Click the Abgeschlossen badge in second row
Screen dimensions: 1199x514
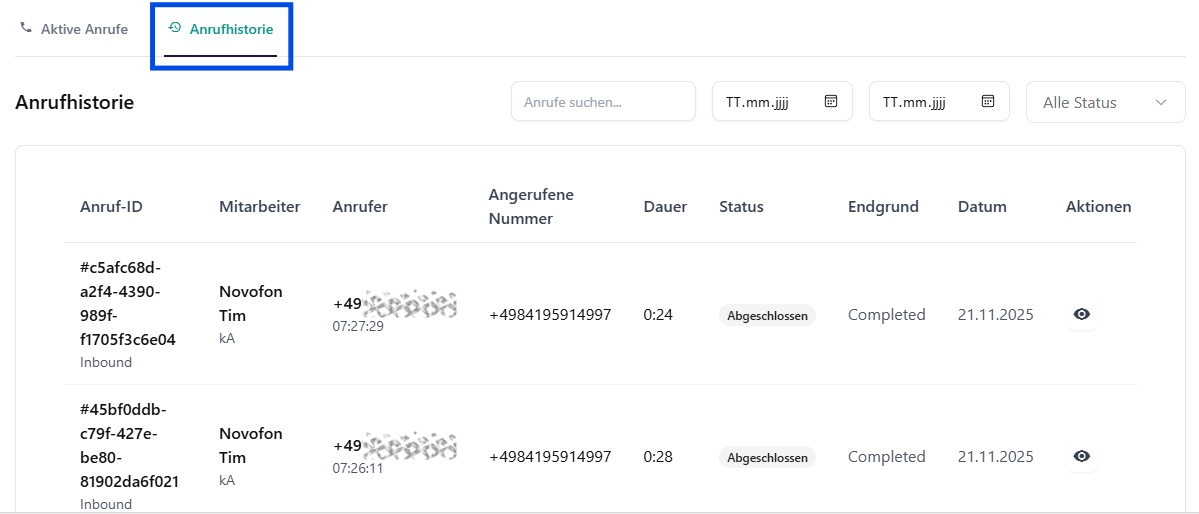tap(767, 457)
